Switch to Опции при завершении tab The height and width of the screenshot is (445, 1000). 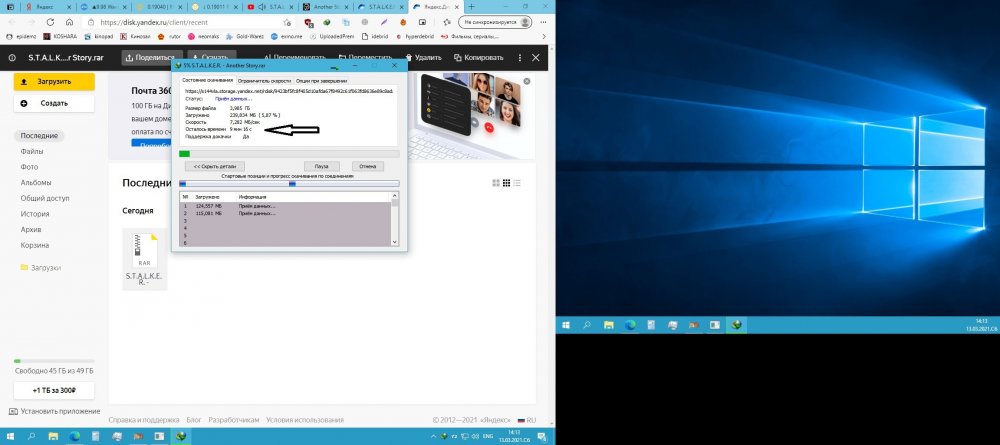[x=322, y=79]
